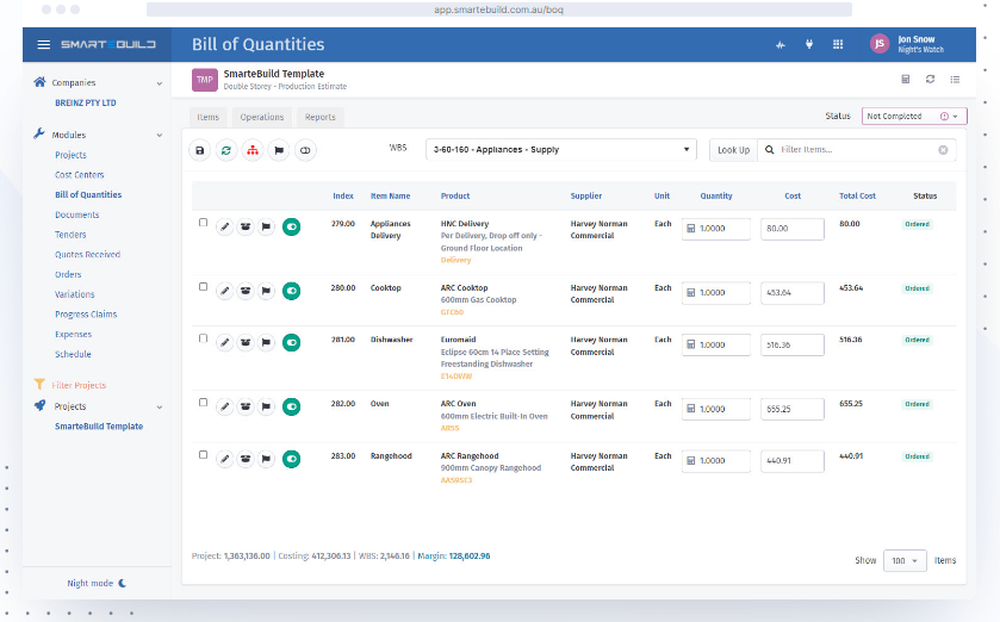Check the Rangehood row checkbox
The width and height of the screenshot is (1000, 622).
point(203,455)
